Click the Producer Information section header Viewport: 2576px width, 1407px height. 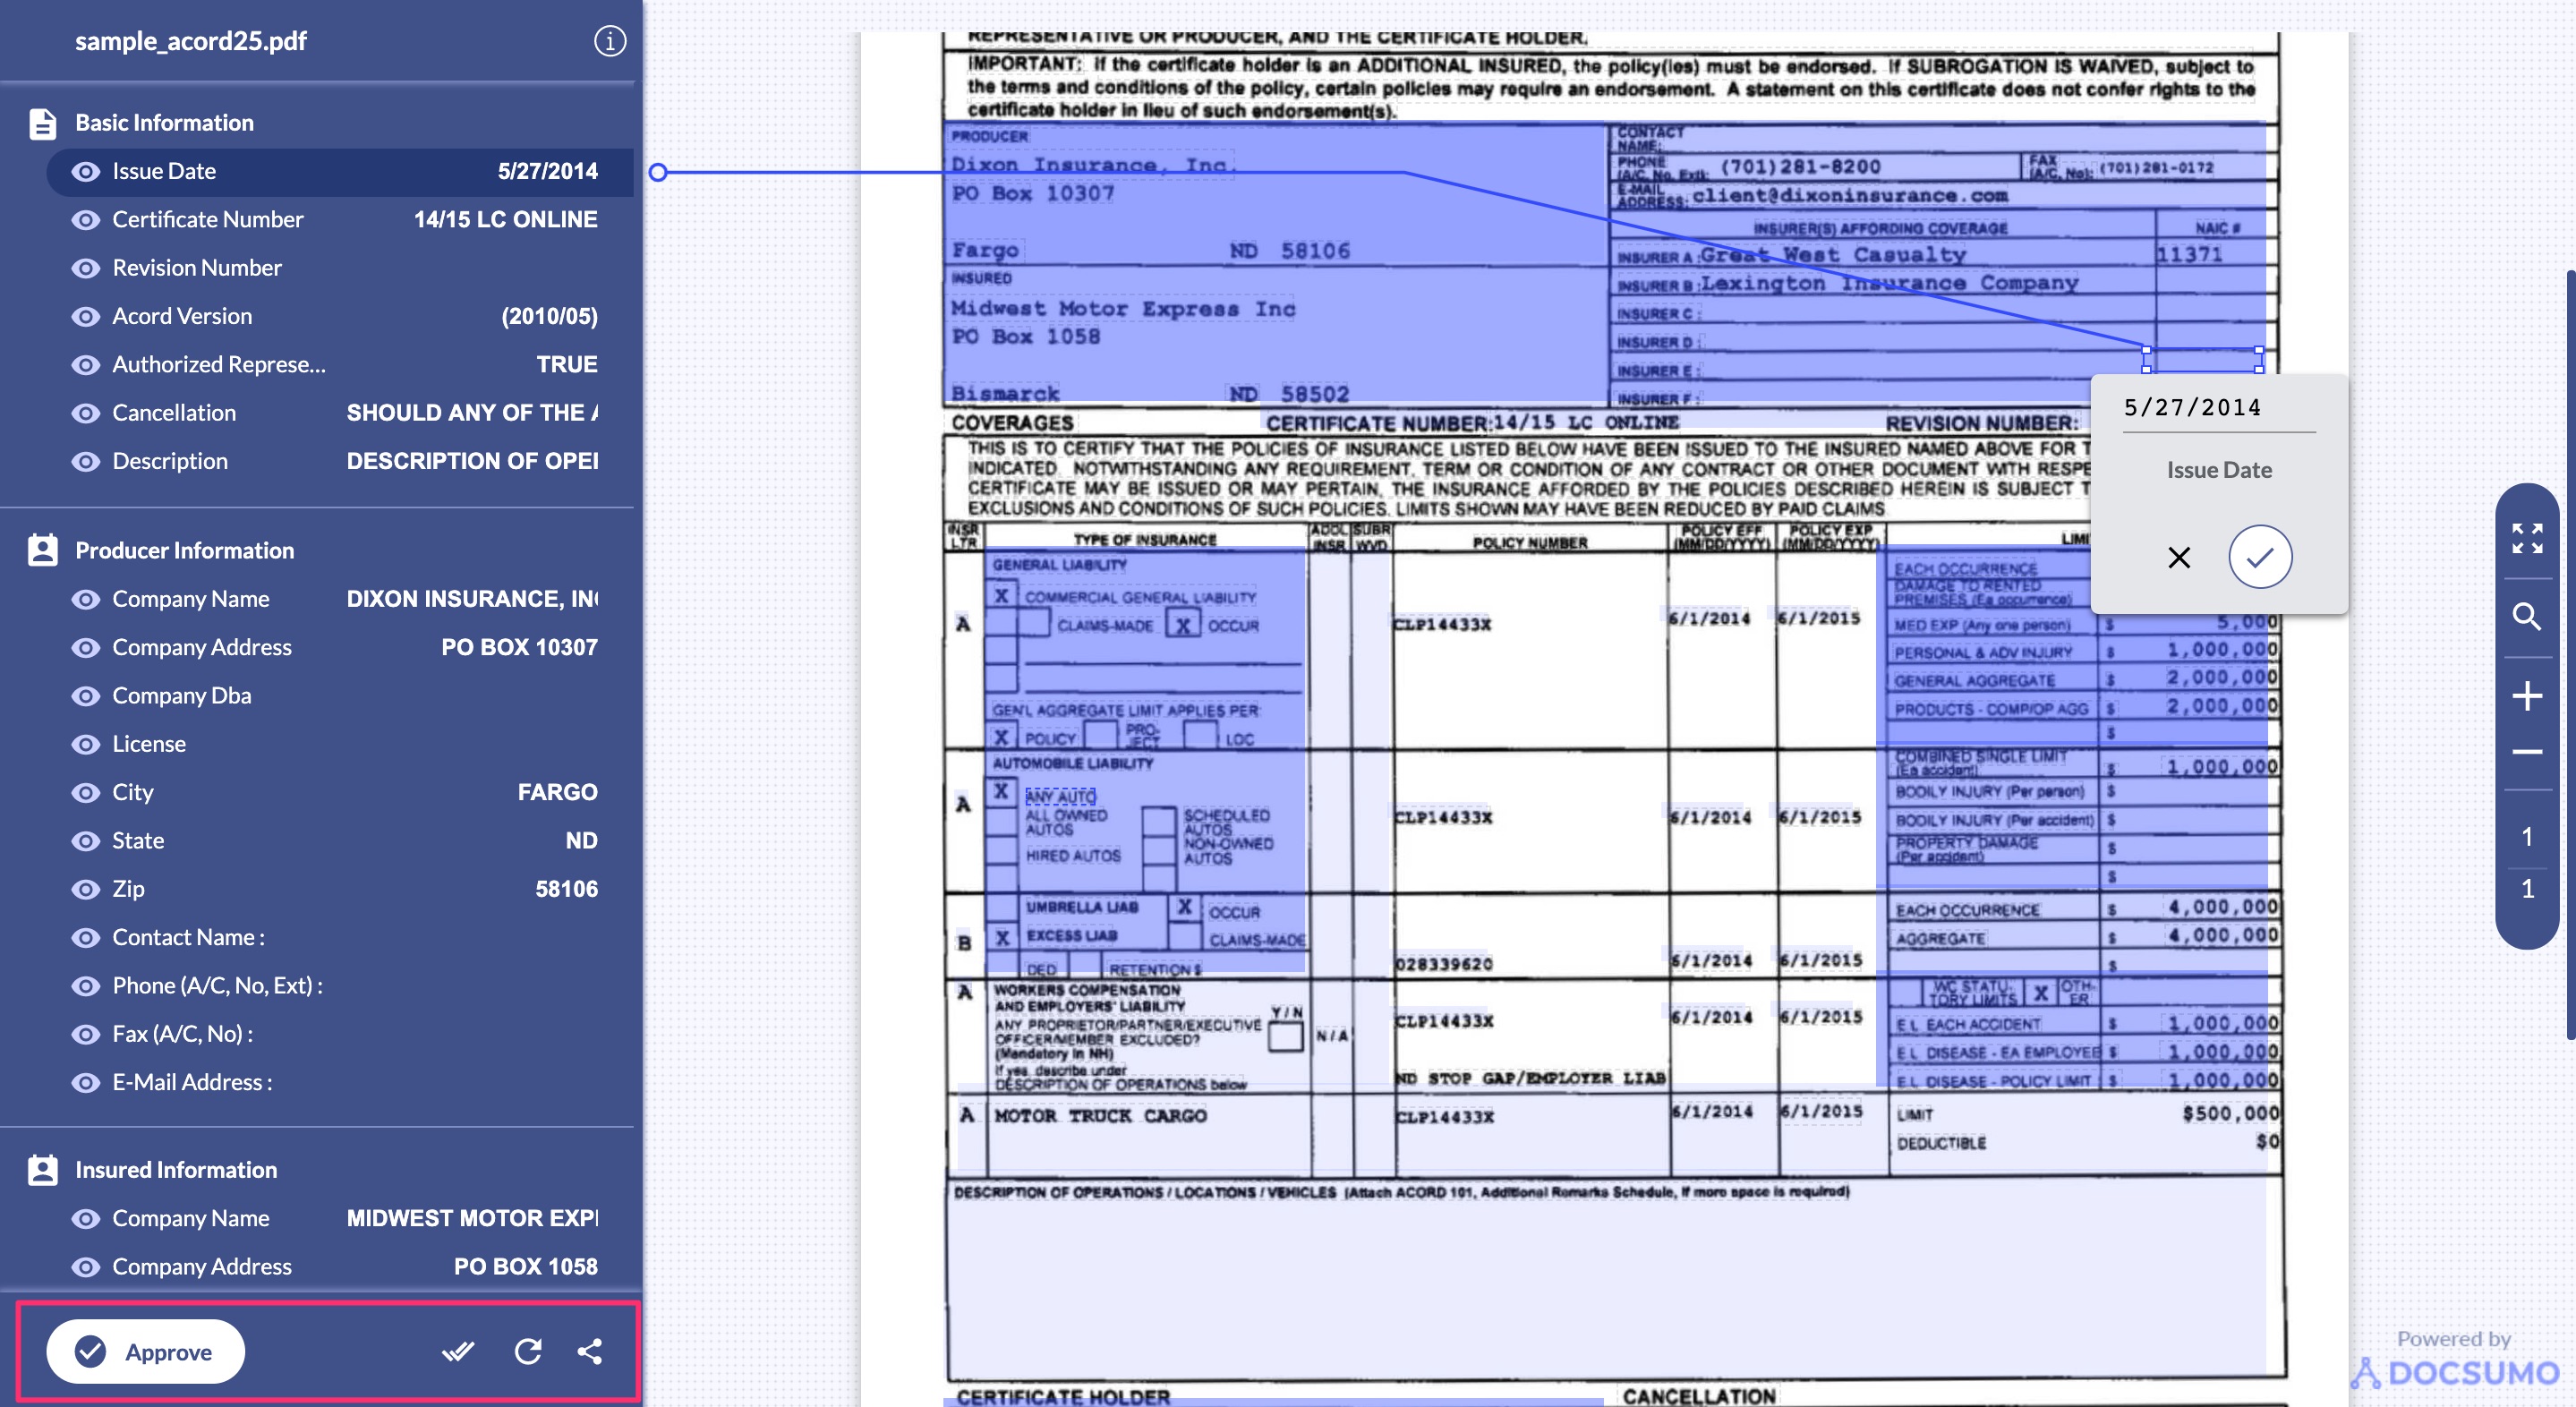[185, 551]
